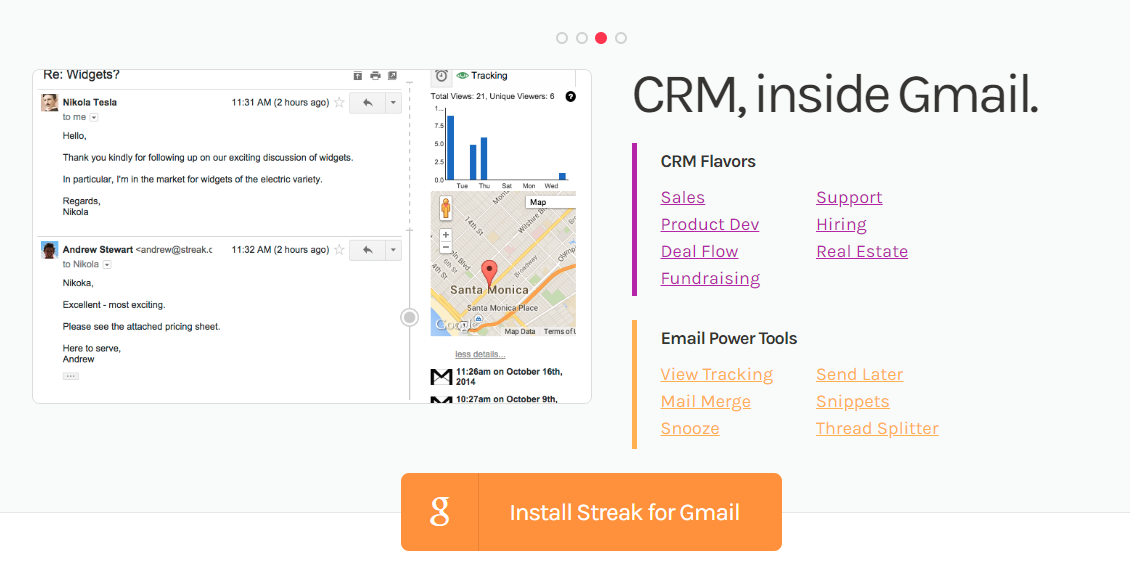This screenshot has height=580, width=1130.
Task: Open the Product Dev link
Action: click(710, 225)
